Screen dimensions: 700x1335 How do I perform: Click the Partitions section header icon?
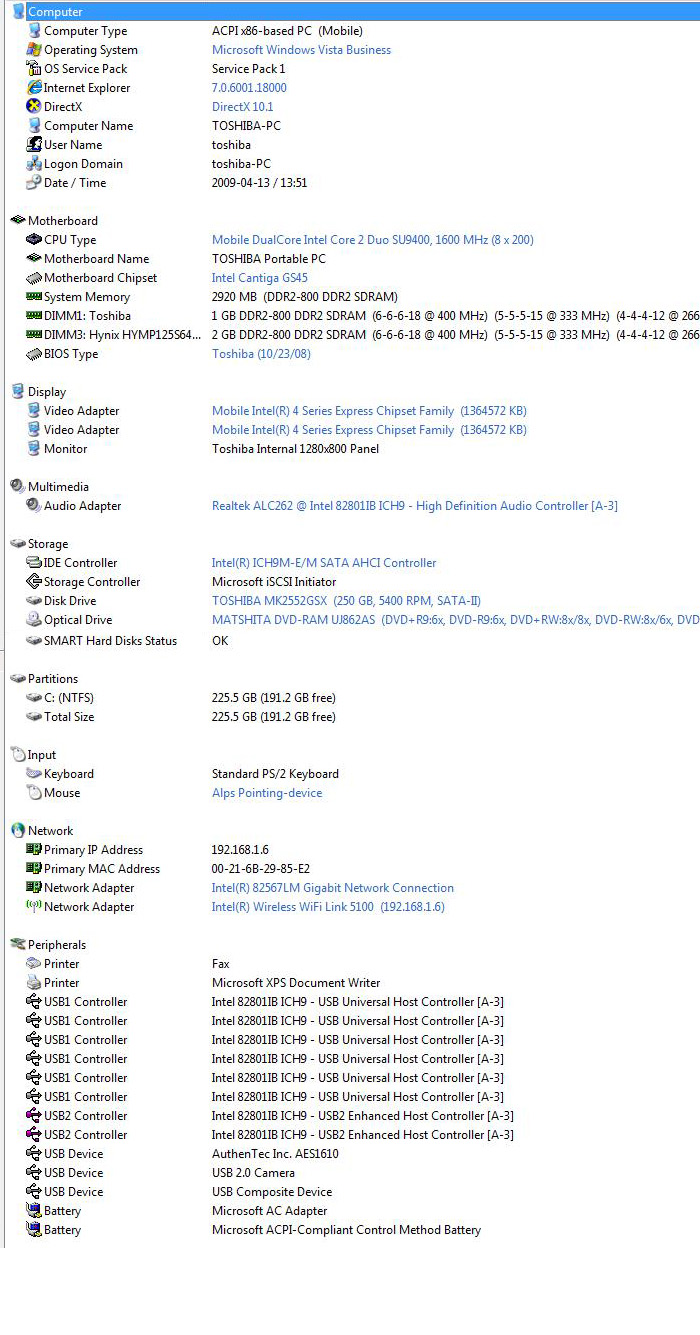point(18,679)
